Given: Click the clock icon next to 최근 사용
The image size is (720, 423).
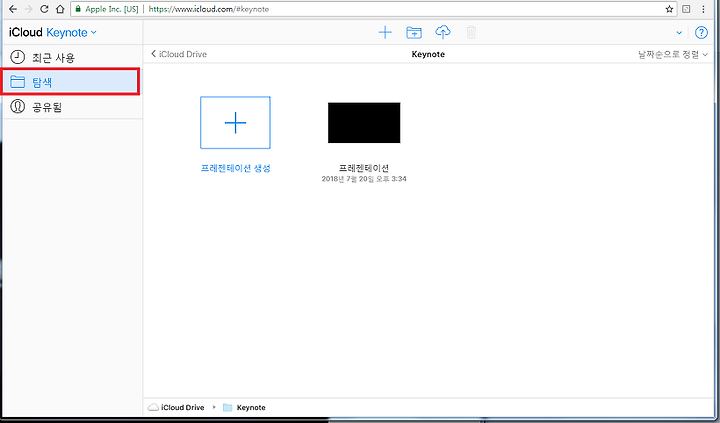Looking at the screenshot, I should click(x=17, y=57).
